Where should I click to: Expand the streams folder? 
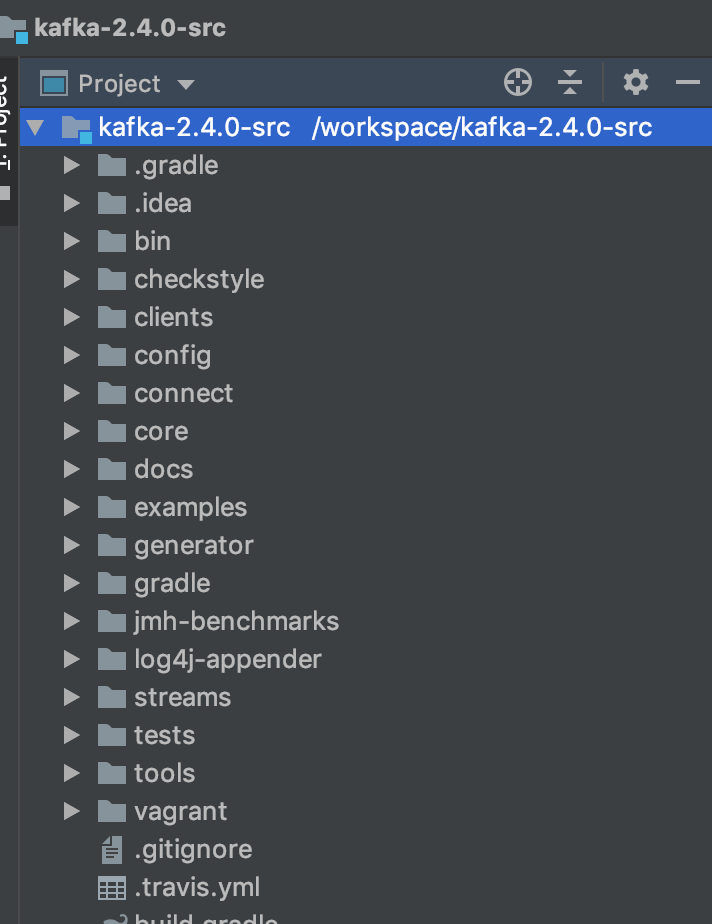coord(70,697)
